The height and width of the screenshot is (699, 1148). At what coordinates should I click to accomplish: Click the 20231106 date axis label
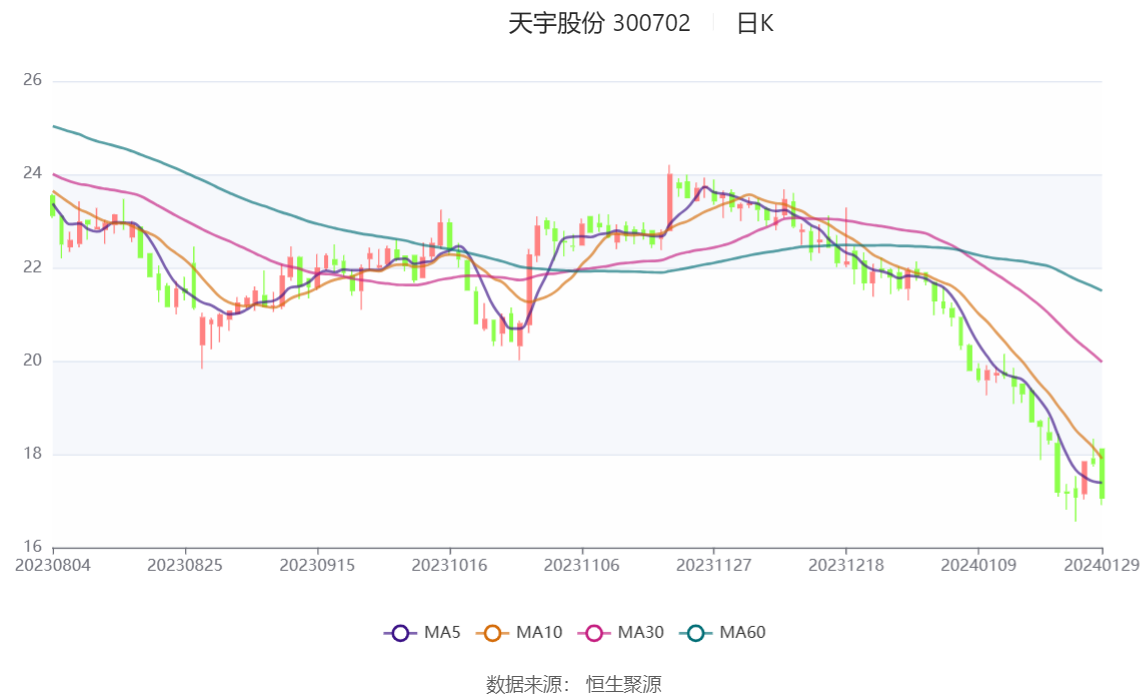coord(581,565)
